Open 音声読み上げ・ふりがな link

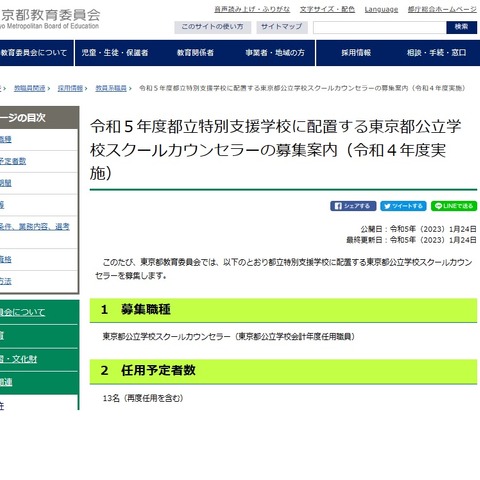click(252, 9)
